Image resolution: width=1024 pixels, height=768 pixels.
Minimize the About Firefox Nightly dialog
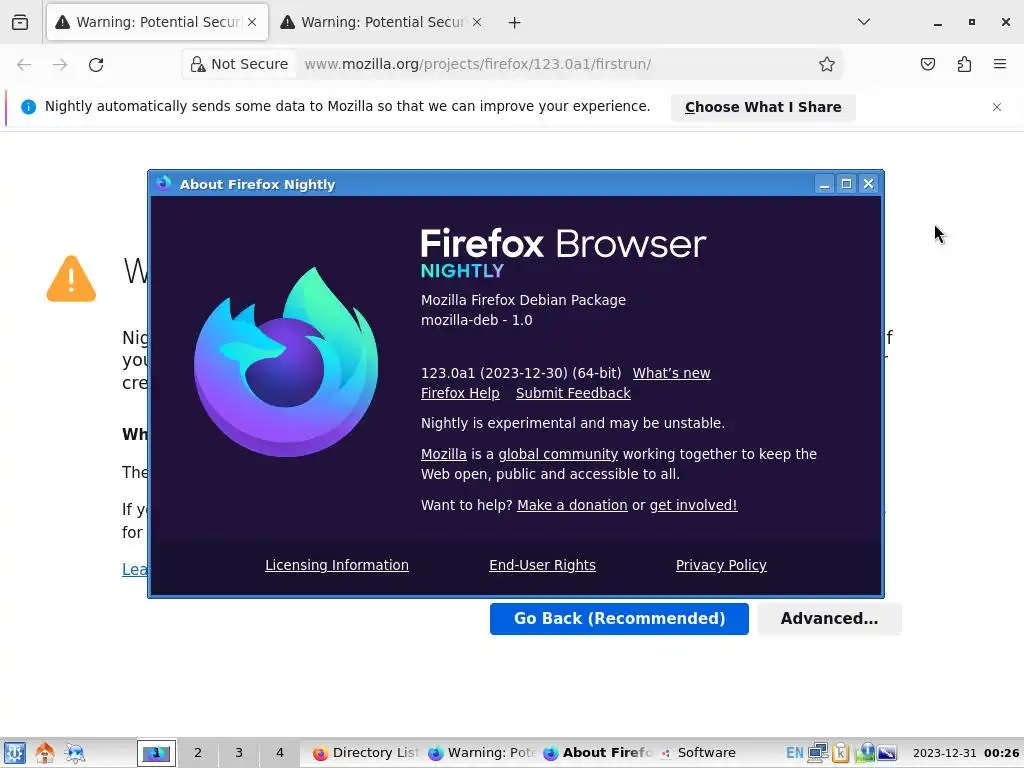[x=824, y=184]
